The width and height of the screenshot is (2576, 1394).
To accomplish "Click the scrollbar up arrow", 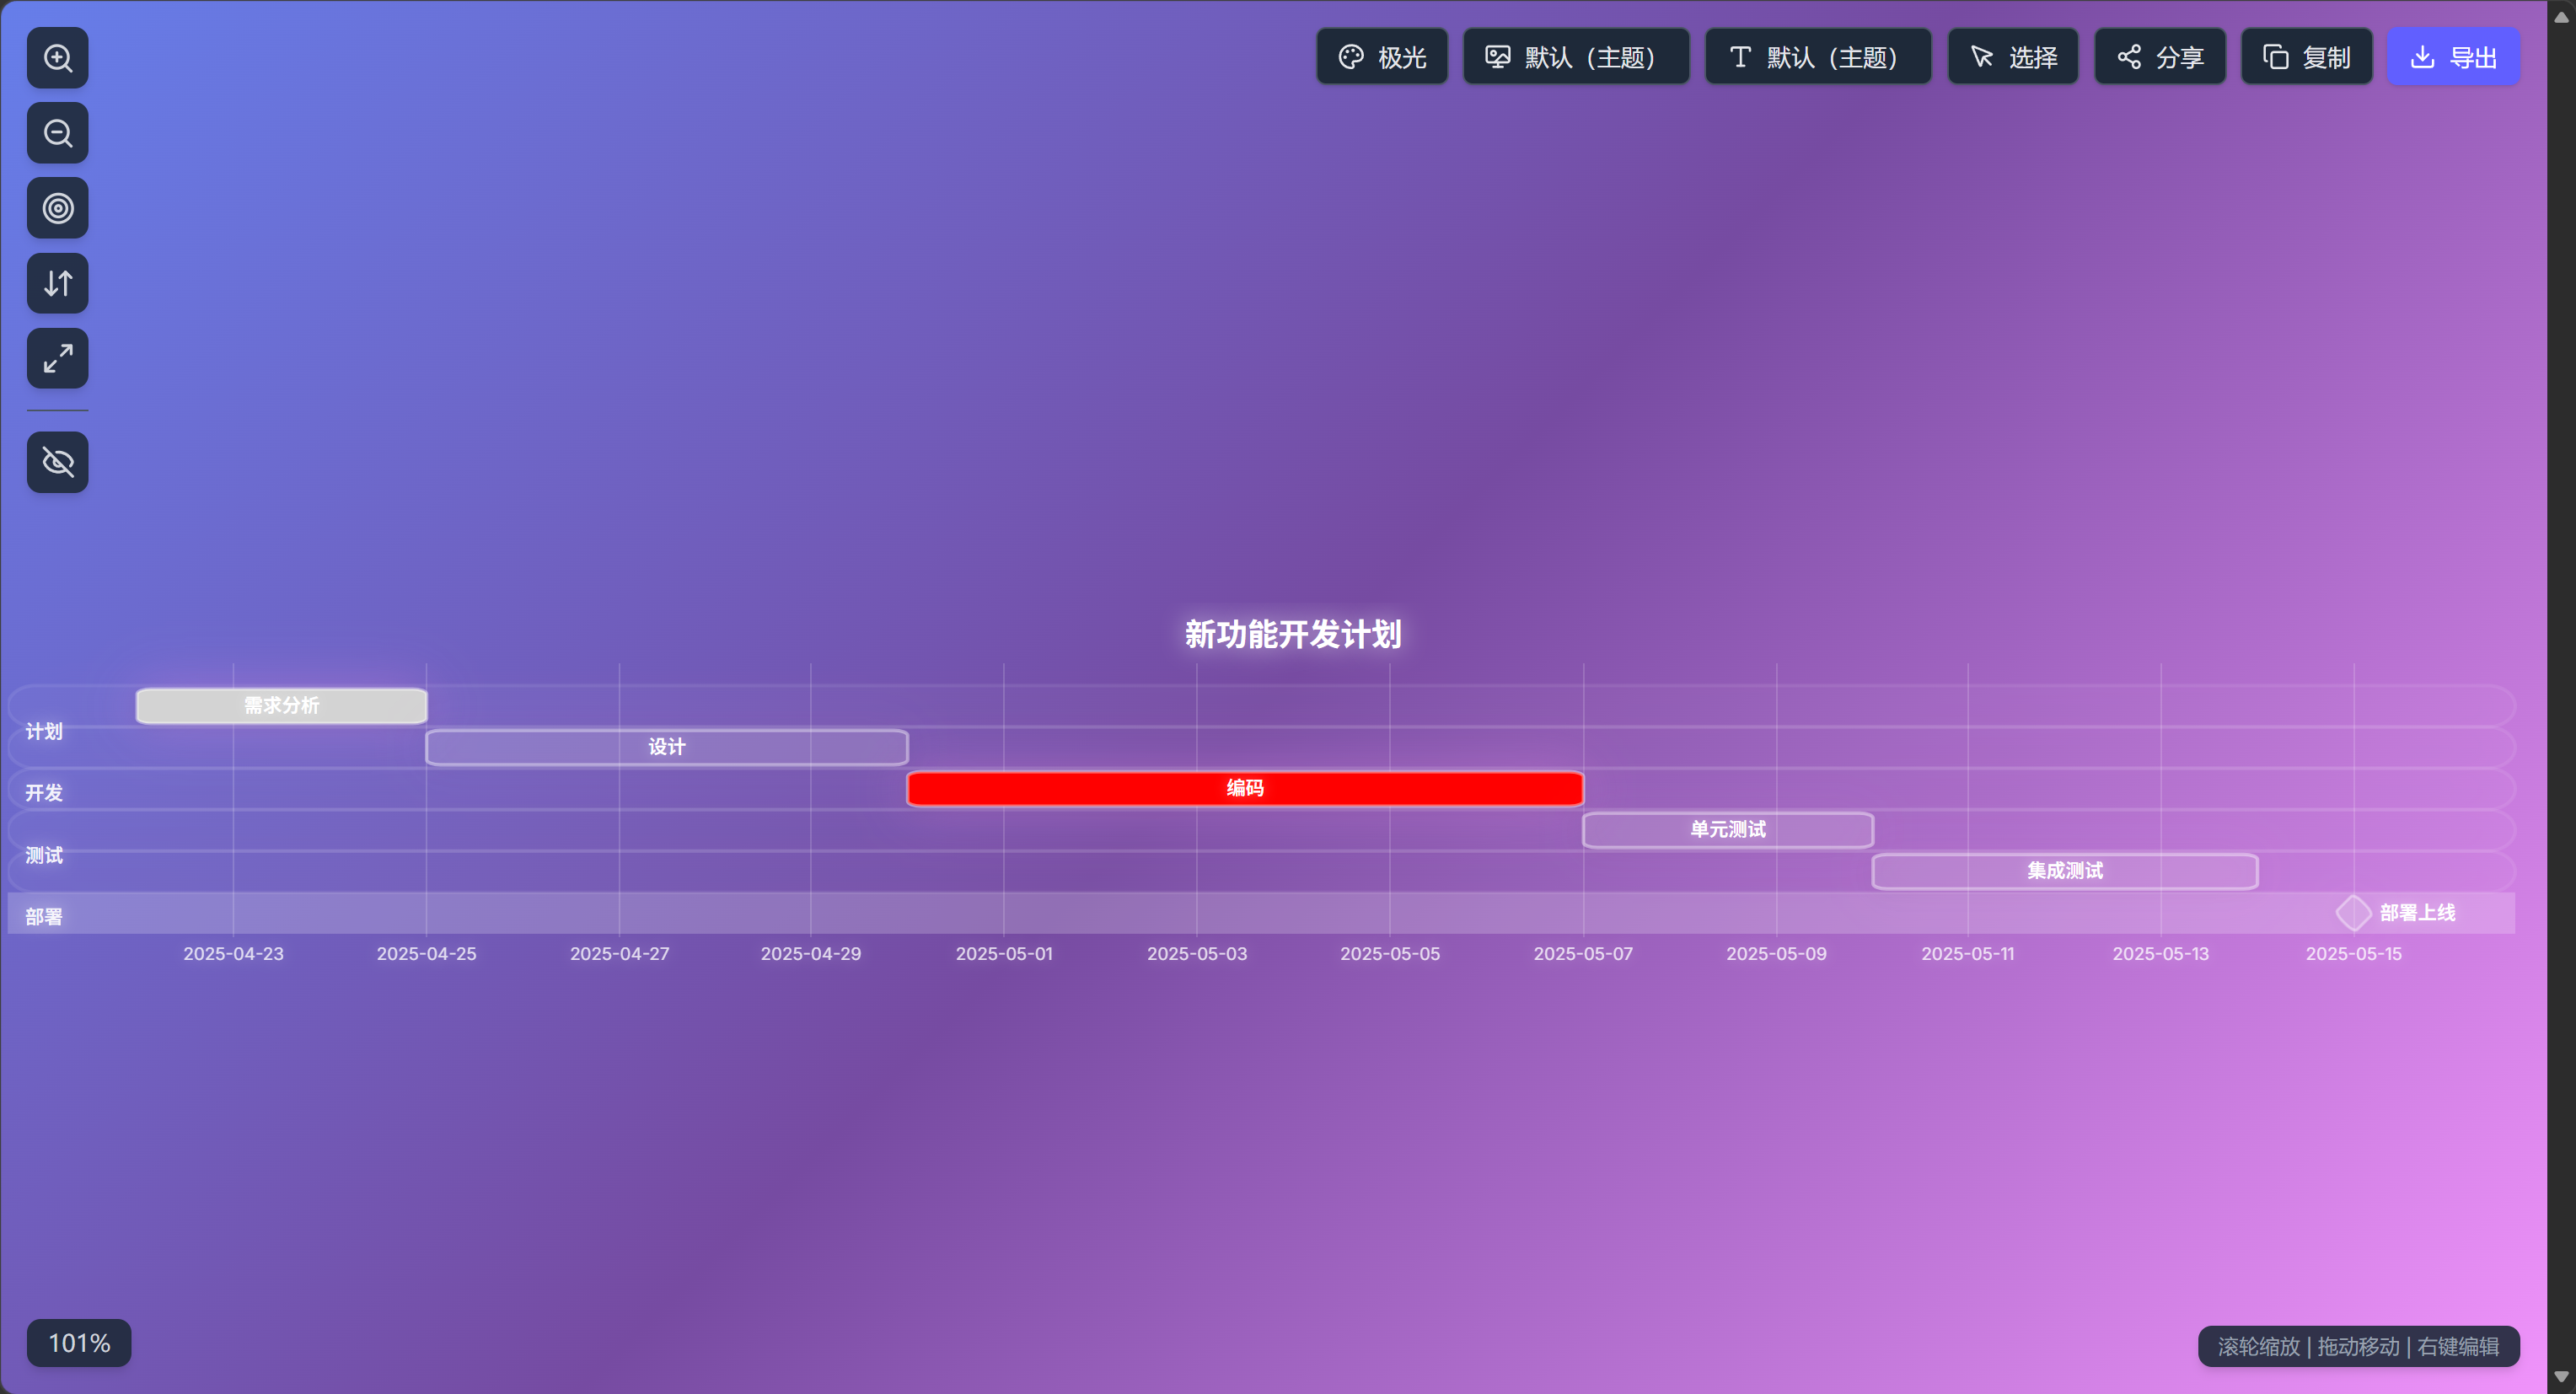I will coord(2561,16).
